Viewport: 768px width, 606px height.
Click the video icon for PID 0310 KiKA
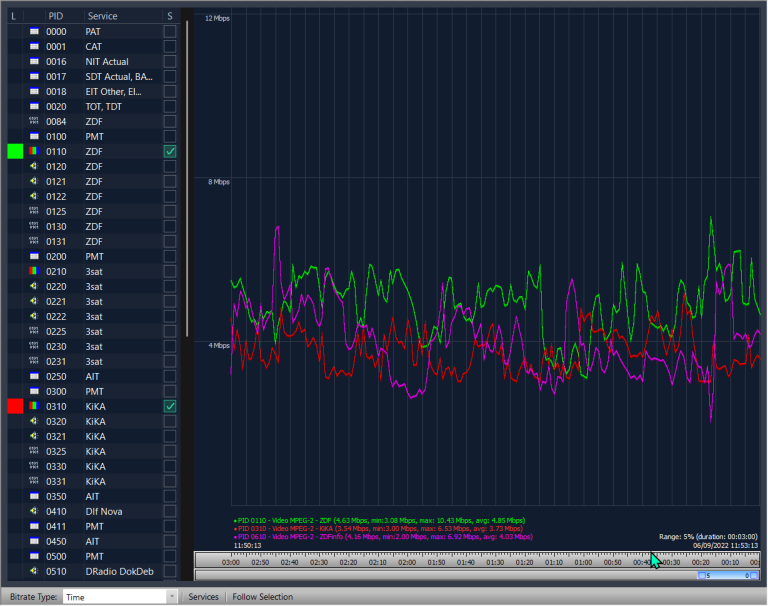[34, 406]
